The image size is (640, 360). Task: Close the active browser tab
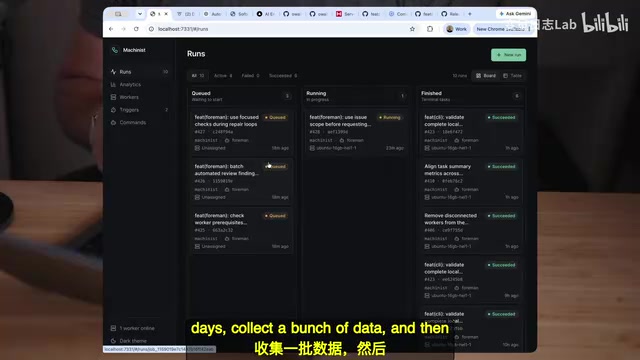[x=166, y=14]
